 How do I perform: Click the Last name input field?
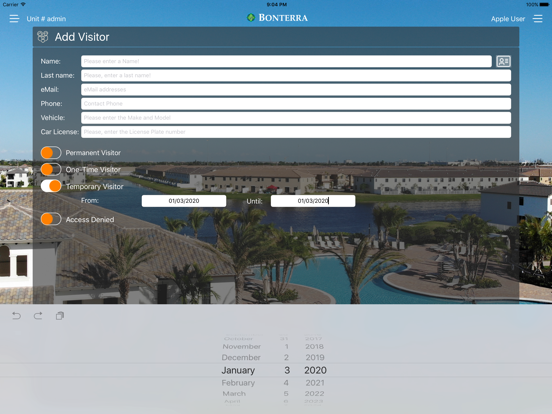[296, 75]
